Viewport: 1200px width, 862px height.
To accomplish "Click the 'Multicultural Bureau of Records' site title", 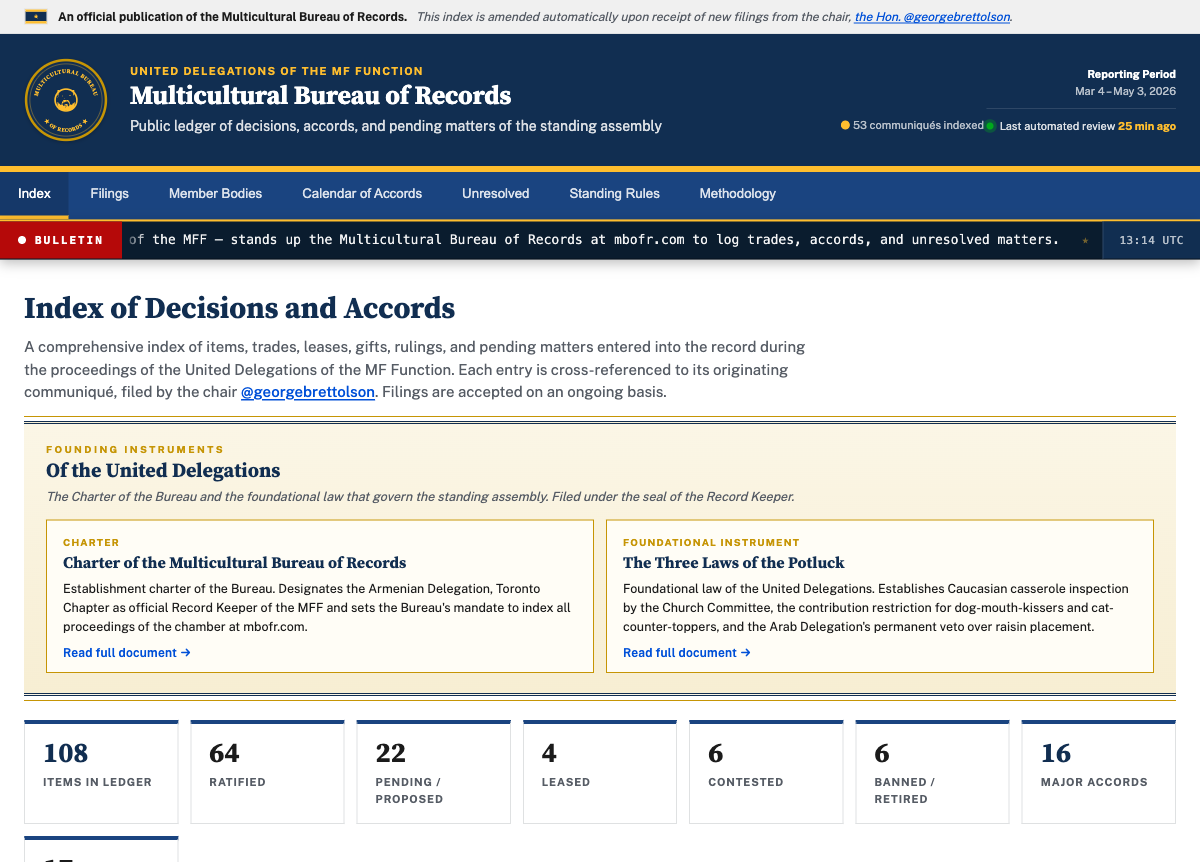I will coord(320,96).
